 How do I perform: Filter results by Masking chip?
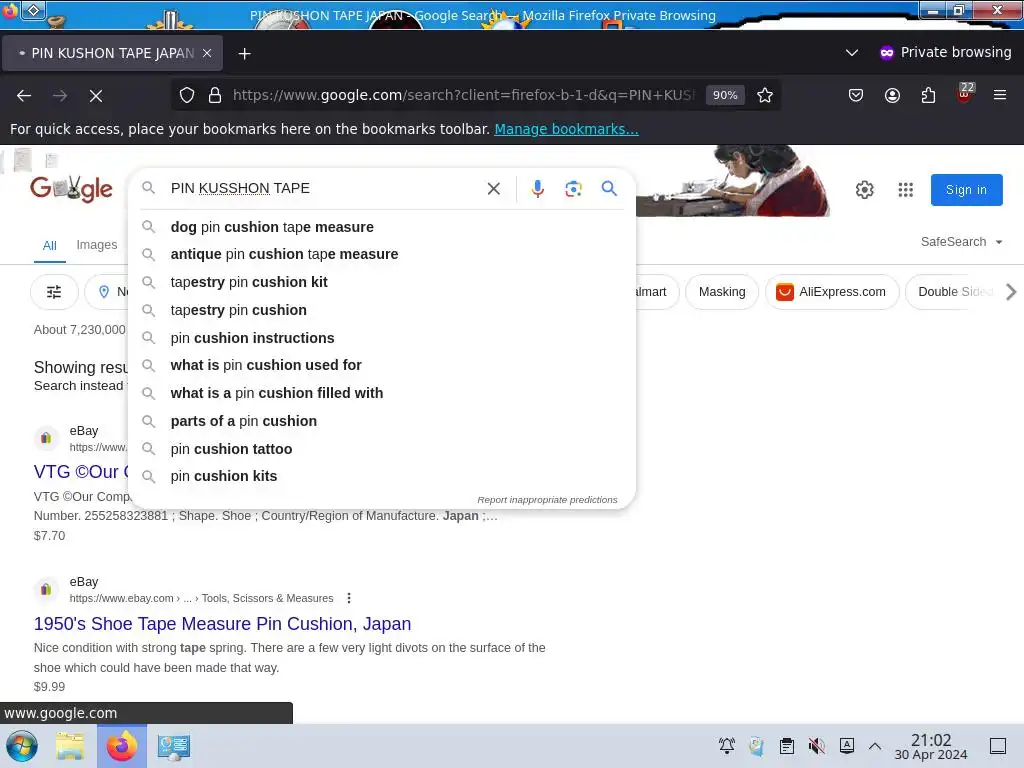click(x=722, y=292)
